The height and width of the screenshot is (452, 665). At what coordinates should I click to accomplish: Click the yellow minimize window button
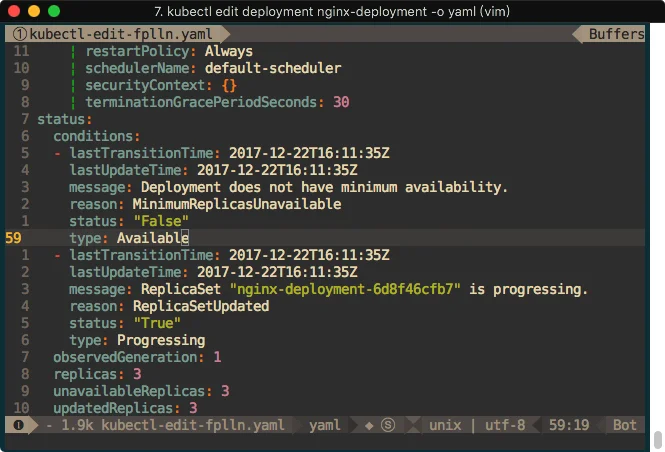click(x=34, y=11)
